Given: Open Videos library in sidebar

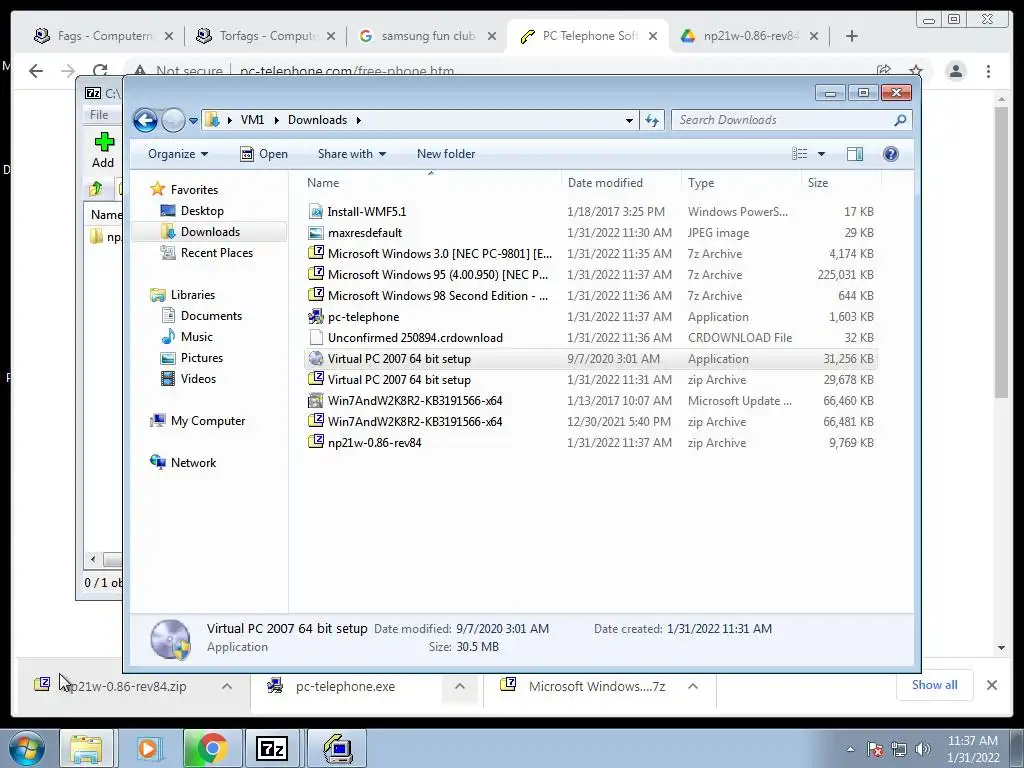Looking at the screenshot, I should [x=198, y=379].
